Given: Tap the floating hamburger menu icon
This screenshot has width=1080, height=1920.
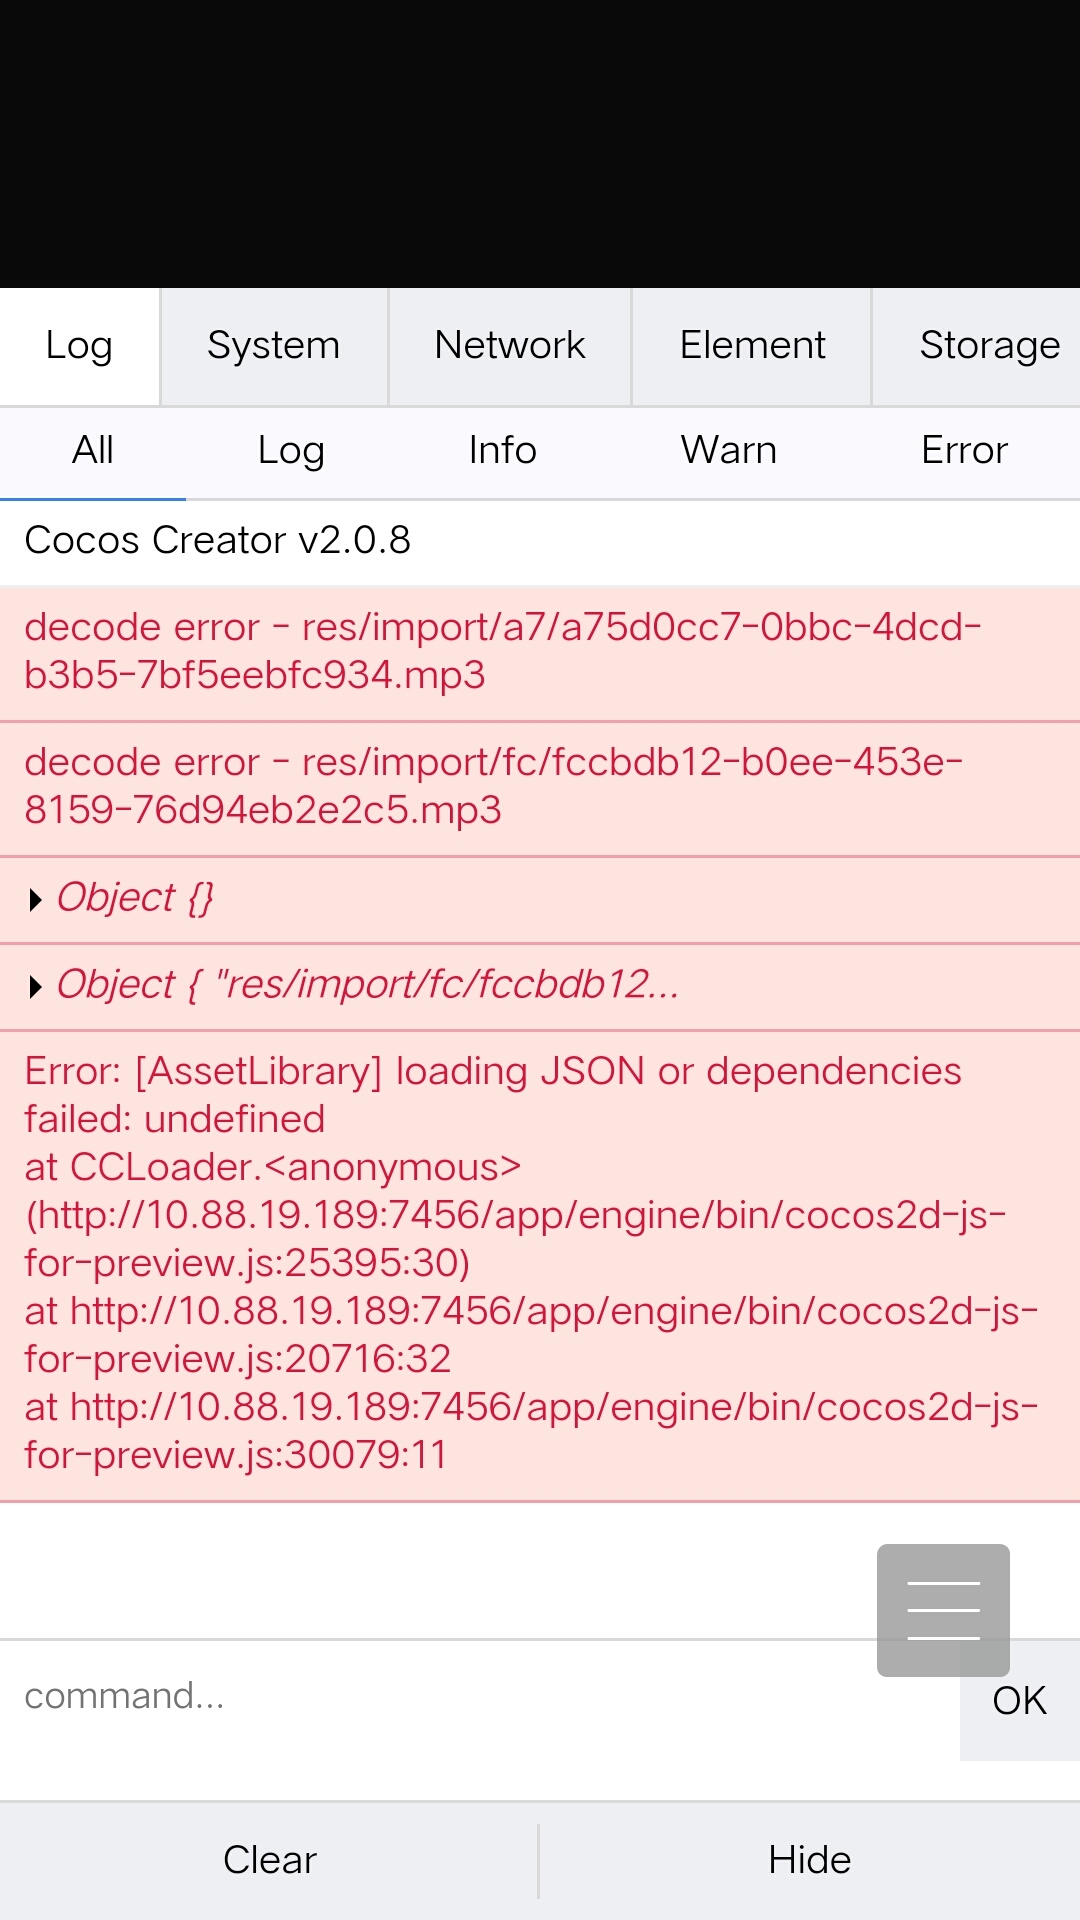Looking at the screenshot, I should [942, 1609].
